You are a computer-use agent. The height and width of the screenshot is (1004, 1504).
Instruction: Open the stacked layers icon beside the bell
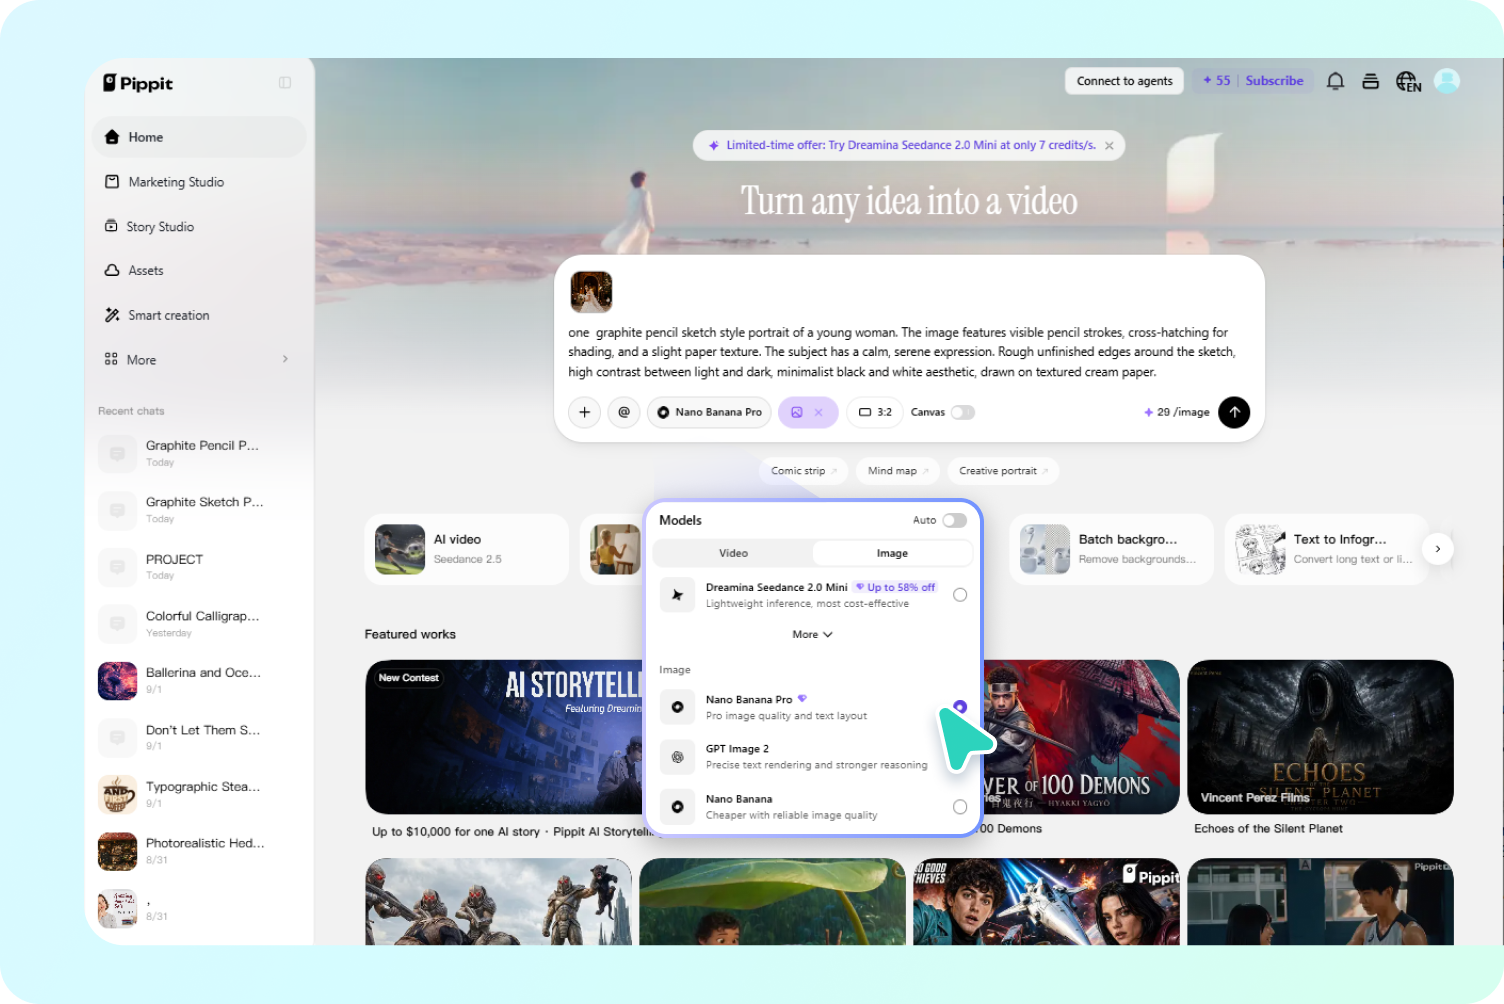click(1371, 81)
